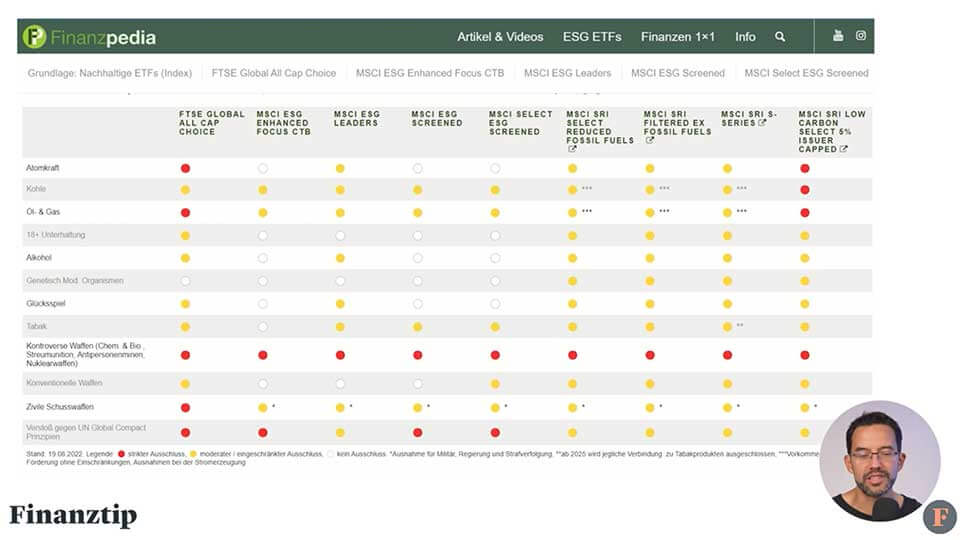Image resolution: width=960 pixels, height=540 pixels.
Task: Jump to MSCI ESG Screened section
Action: coord(678,73)
